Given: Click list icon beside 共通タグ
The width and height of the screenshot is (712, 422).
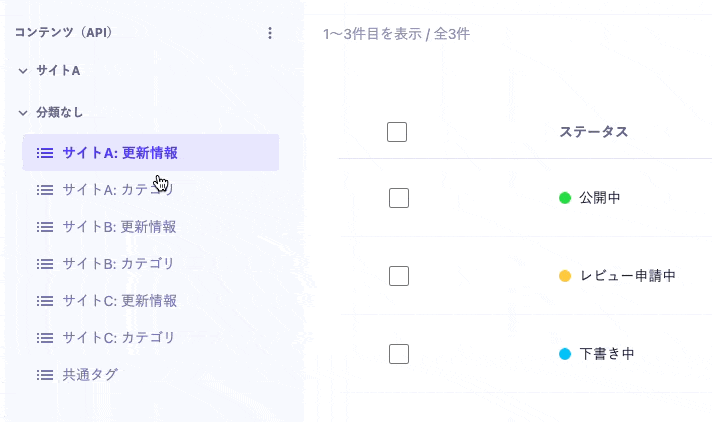Looking at the screenshot, I should coord(45,375).
